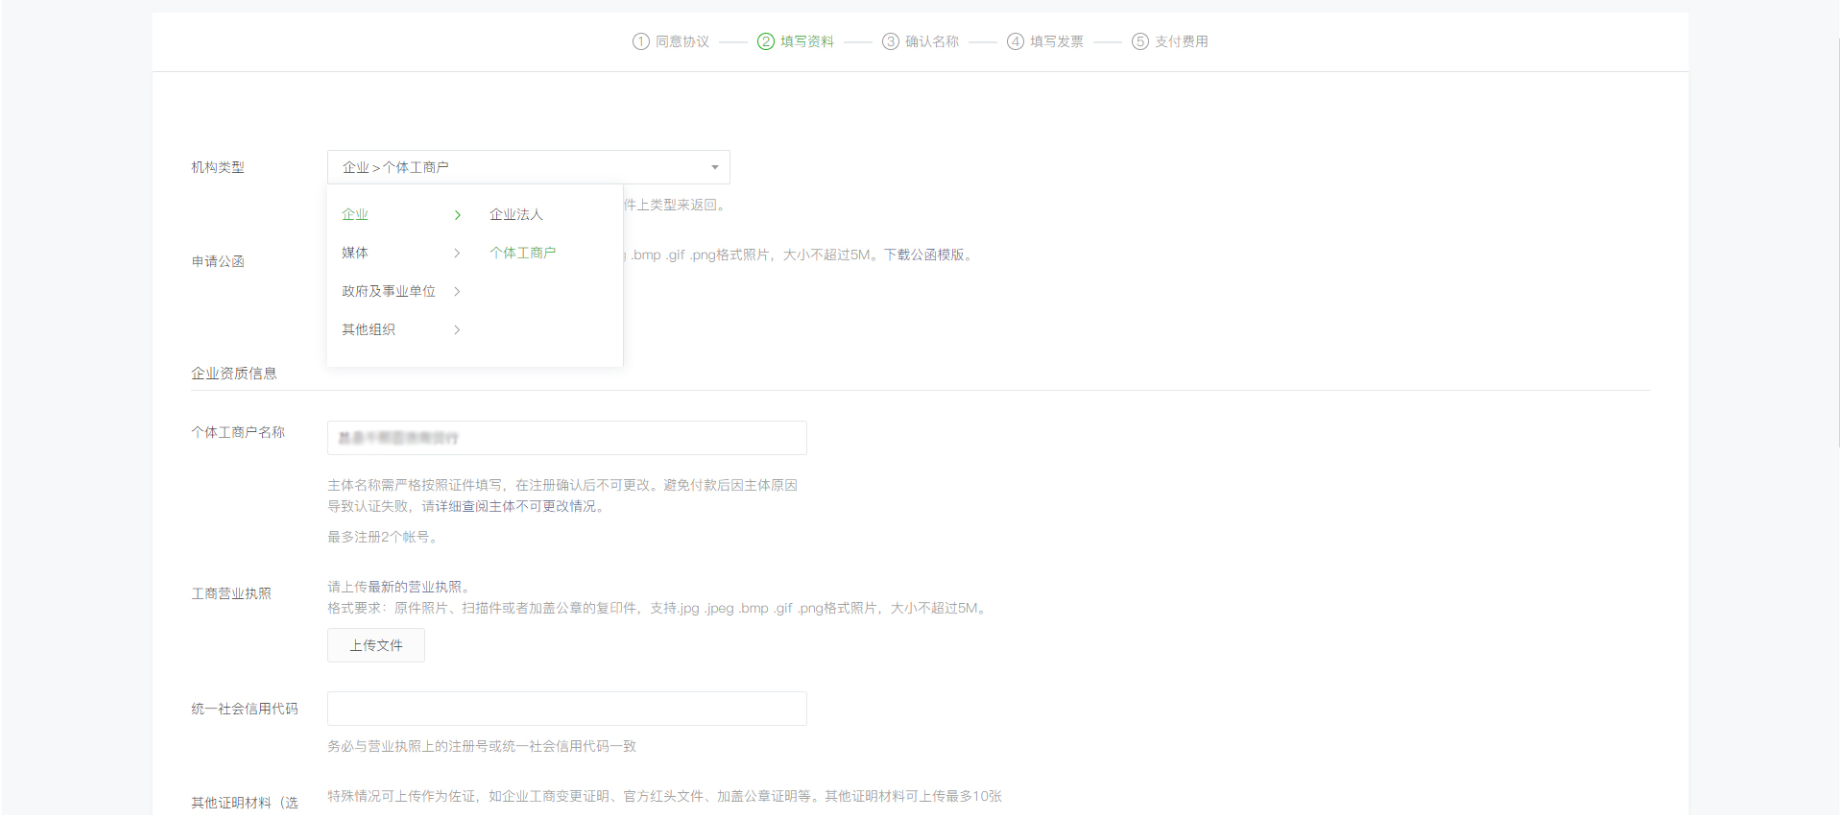Select 政府及事业单位 category
Screen dimensions: 1840x815
click(x=389, y=291)
